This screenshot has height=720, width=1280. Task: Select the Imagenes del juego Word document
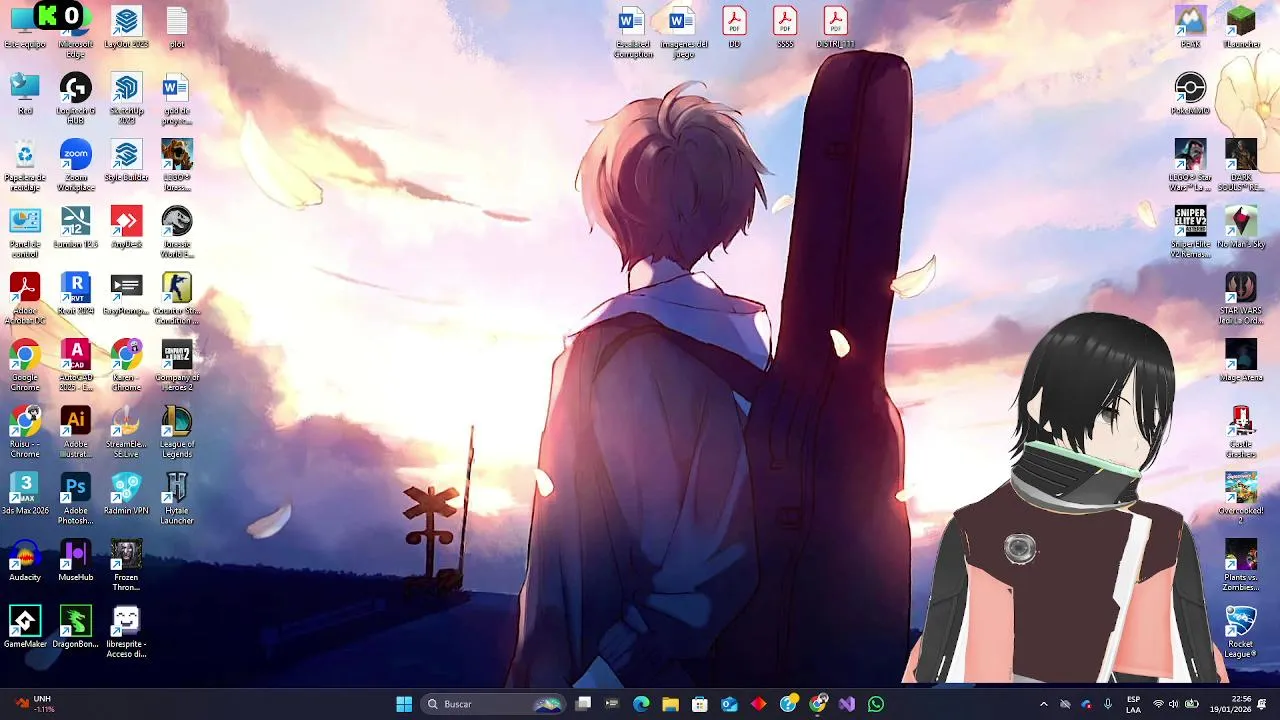pyautogui.click(x=683, y=32)
